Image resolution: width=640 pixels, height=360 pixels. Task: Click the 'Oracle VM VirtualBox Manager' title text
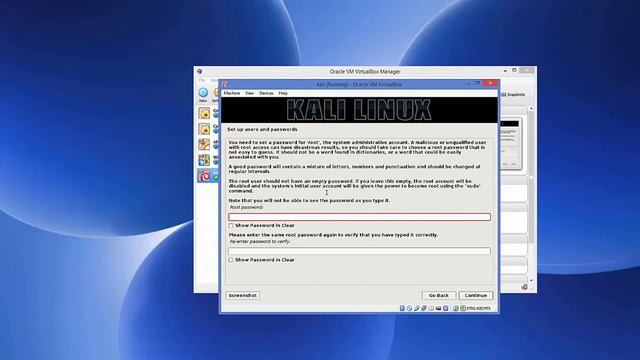(x=365, y=71)
